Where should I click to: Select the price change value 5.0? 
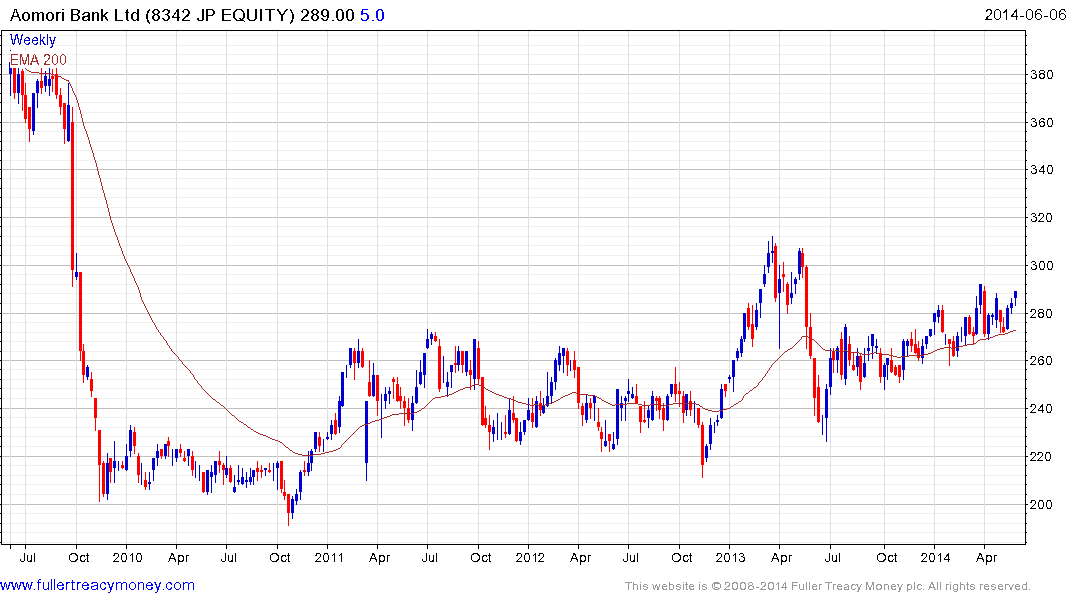[372, 15]
